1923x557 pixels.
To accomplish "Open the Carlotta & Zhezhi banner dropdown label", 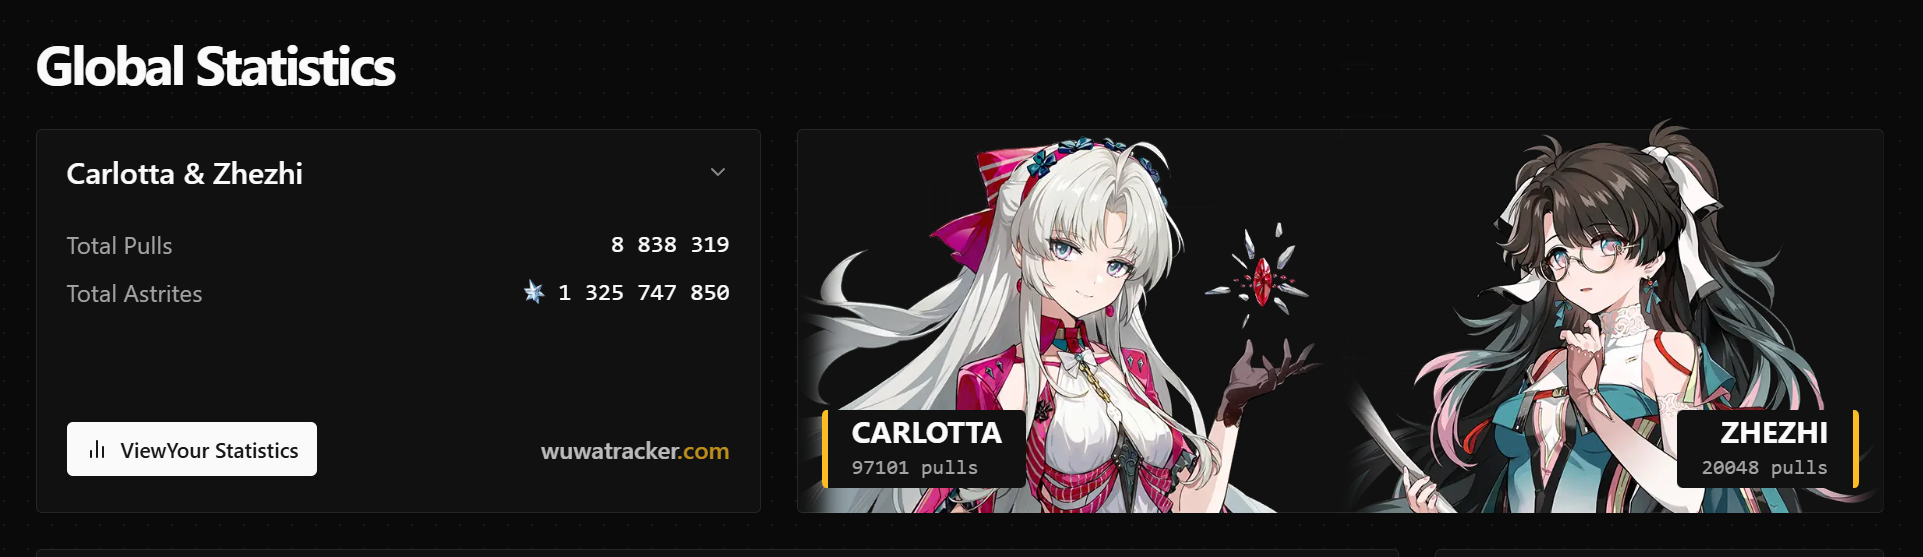I will point(185,174).
